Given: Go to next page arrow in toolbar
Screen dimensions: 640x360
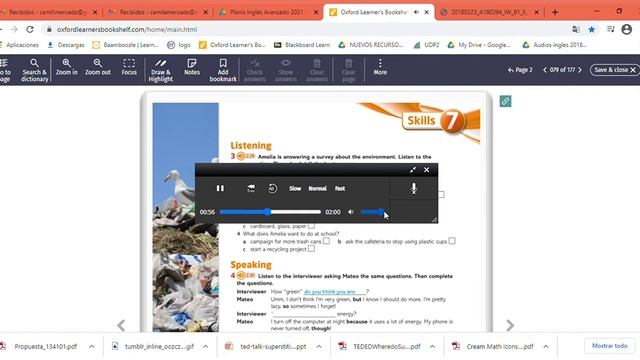Looking at the screenshot, I should [x=580, y=70].
